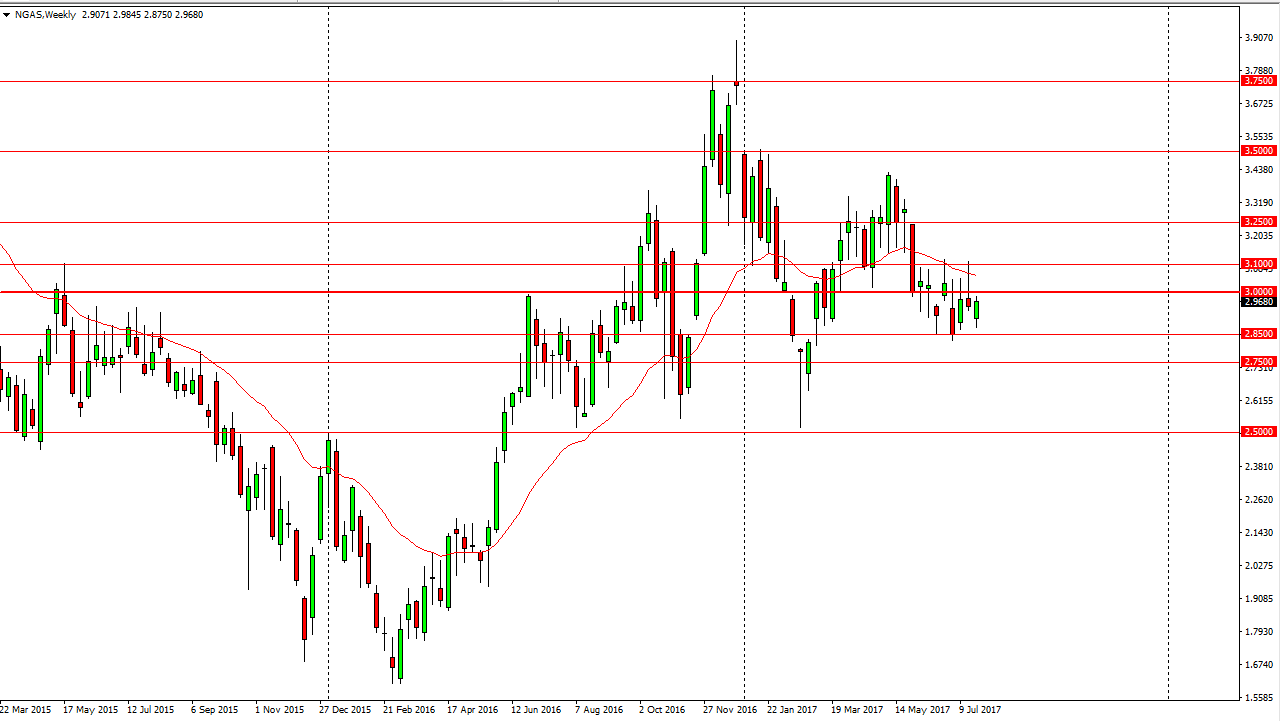Select the 3.5000 red price label

(x=1257, y=151)
